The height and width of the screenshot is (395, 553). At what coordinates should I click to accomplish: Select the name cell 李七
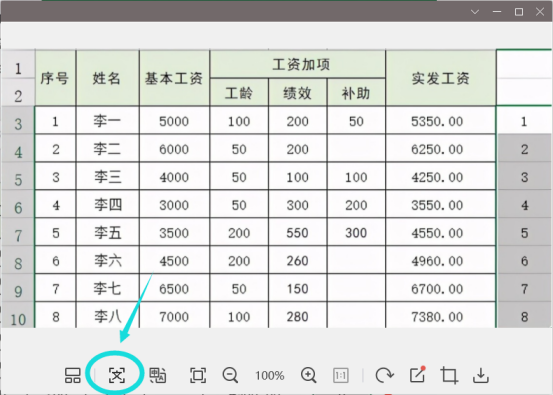(108, 288)
